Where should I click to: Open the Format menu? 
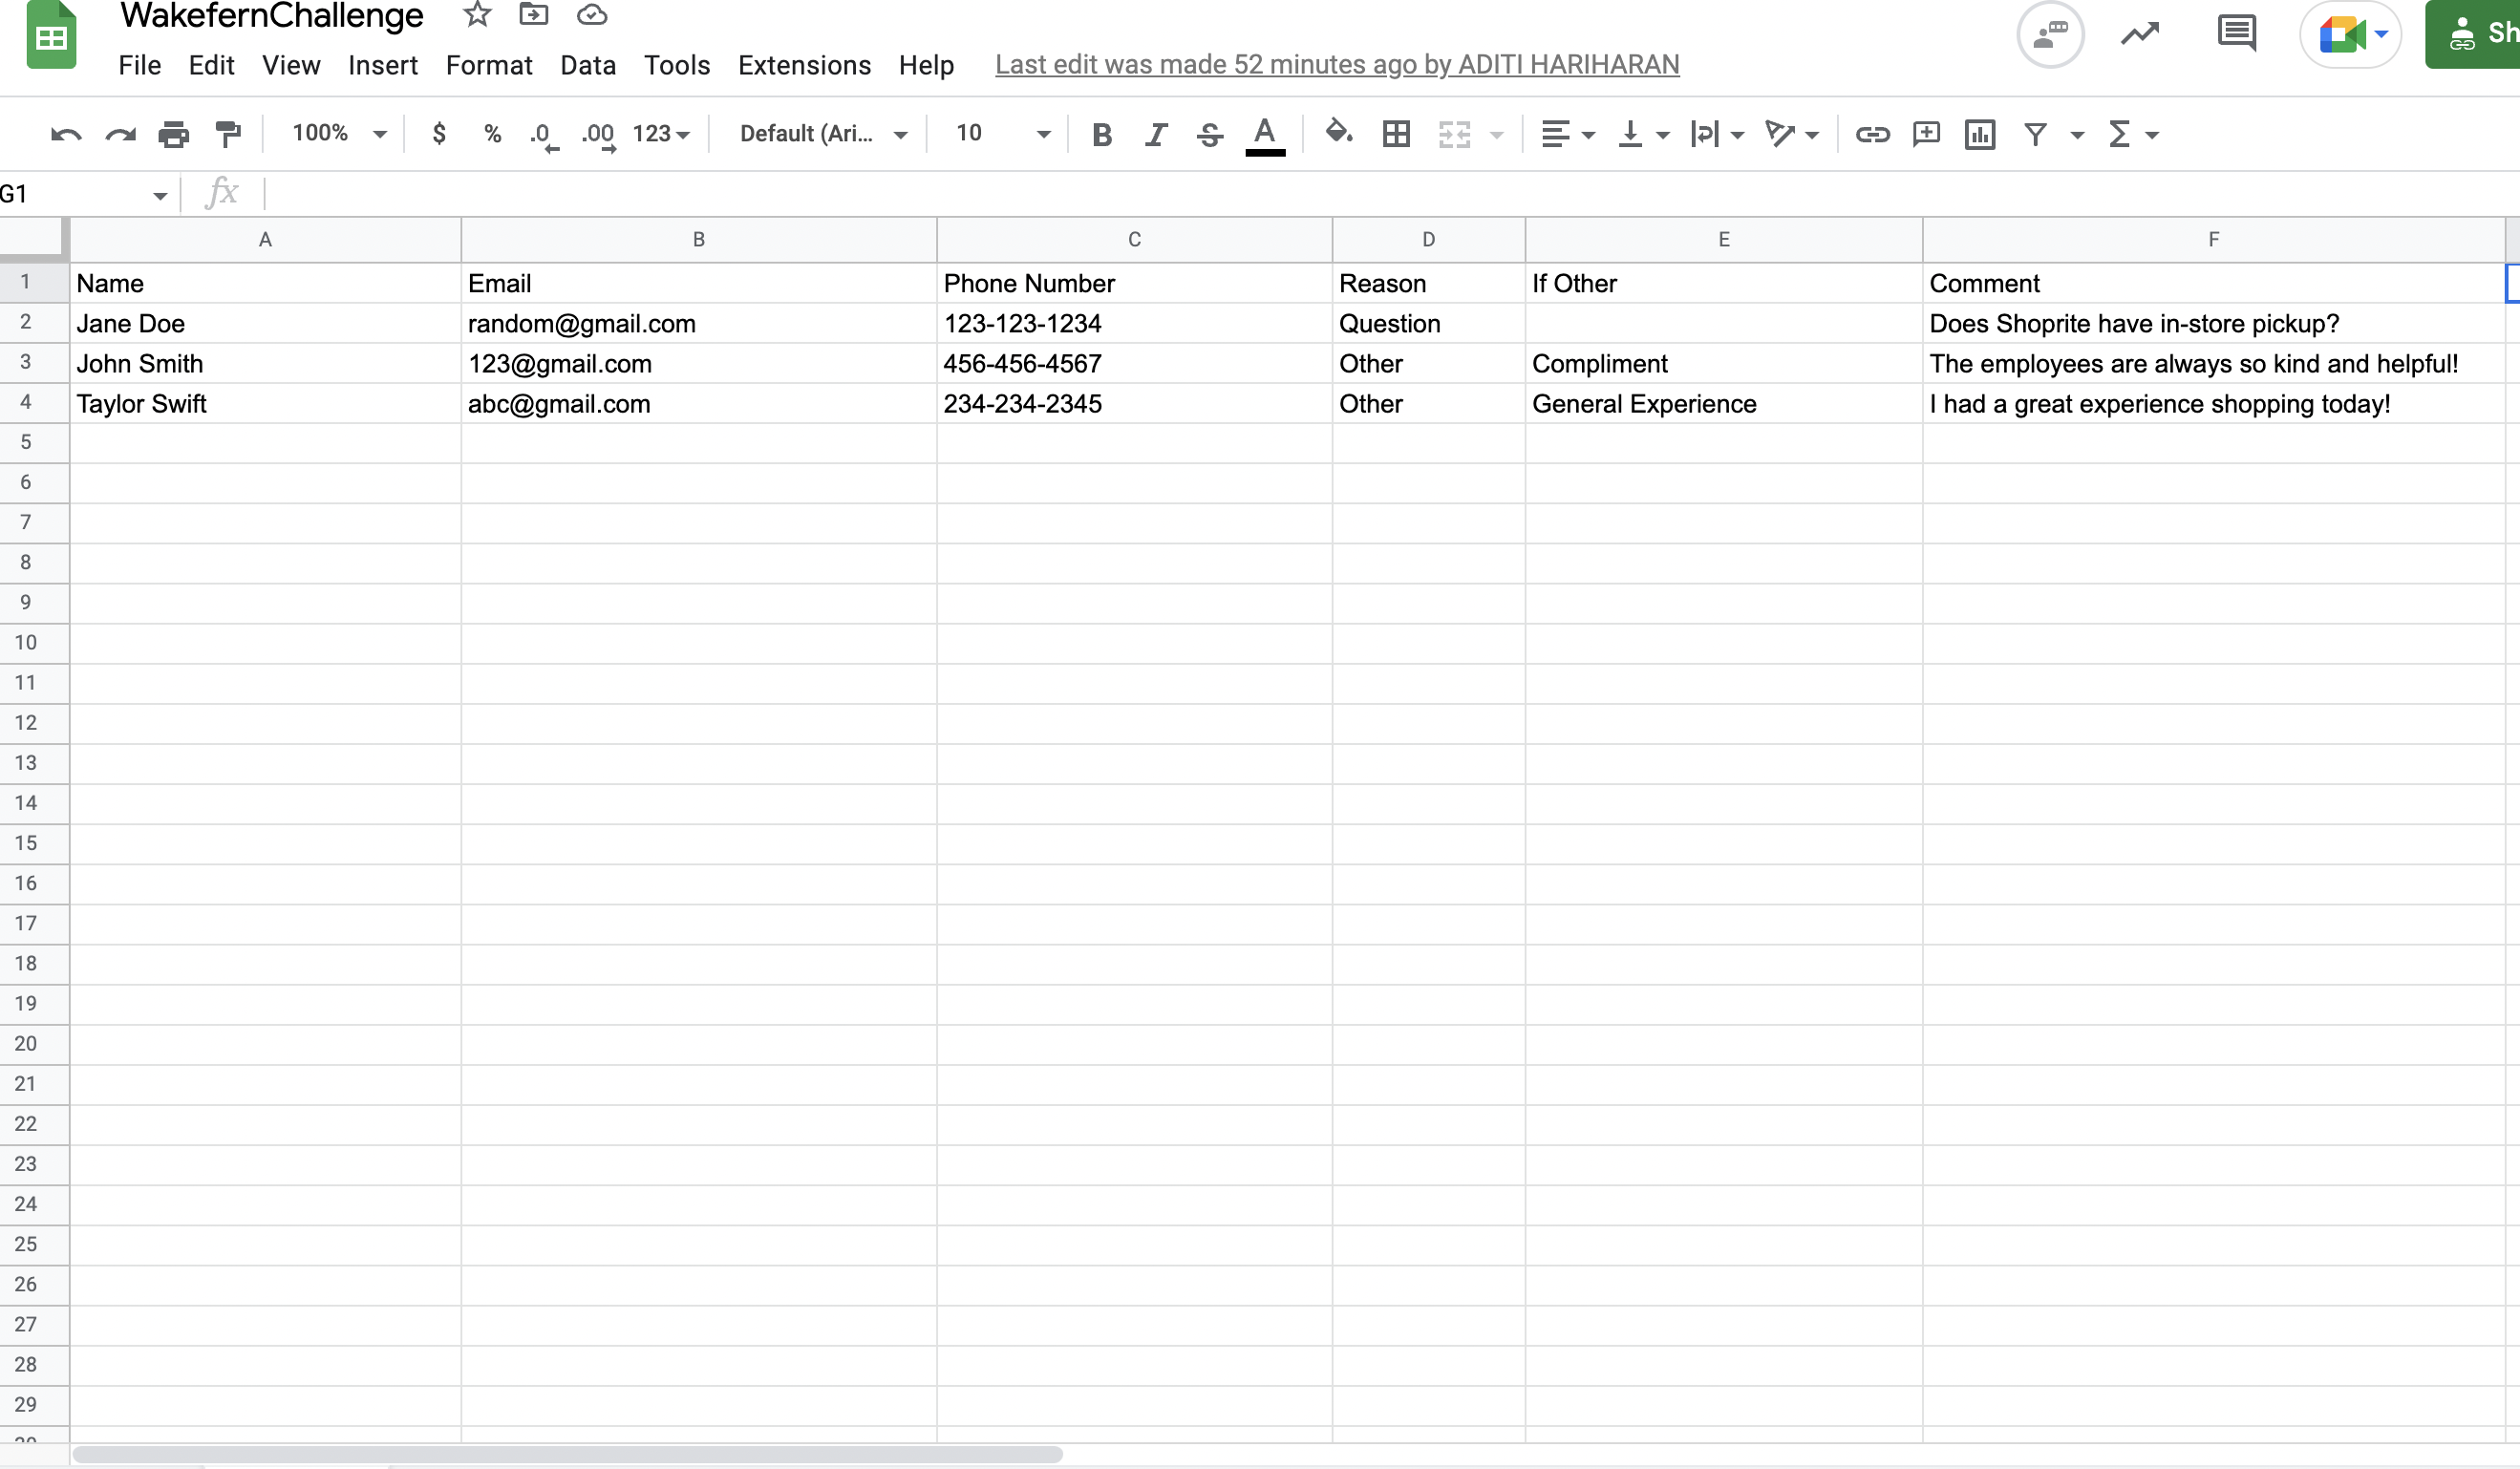[489, 66]
